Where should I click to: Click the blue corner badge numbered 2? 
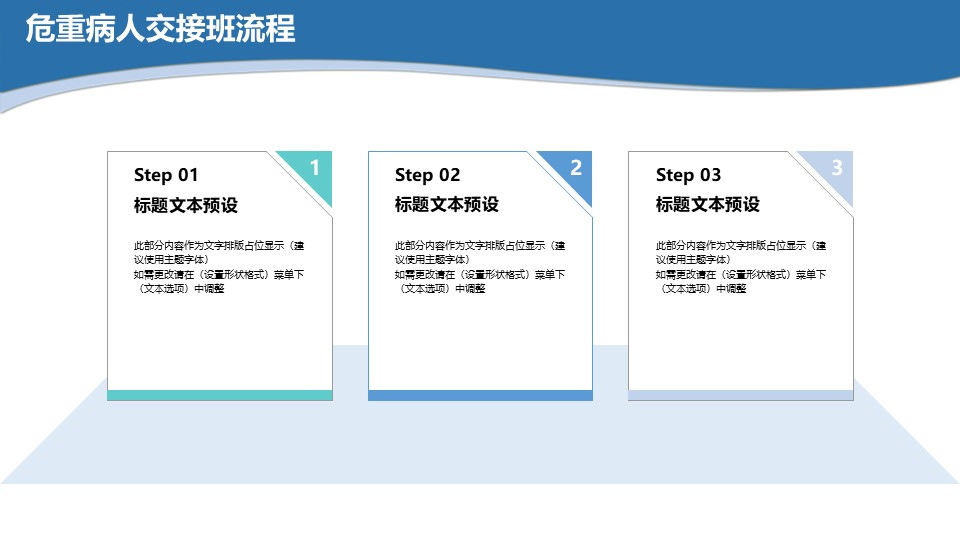[x=574, y=170]
